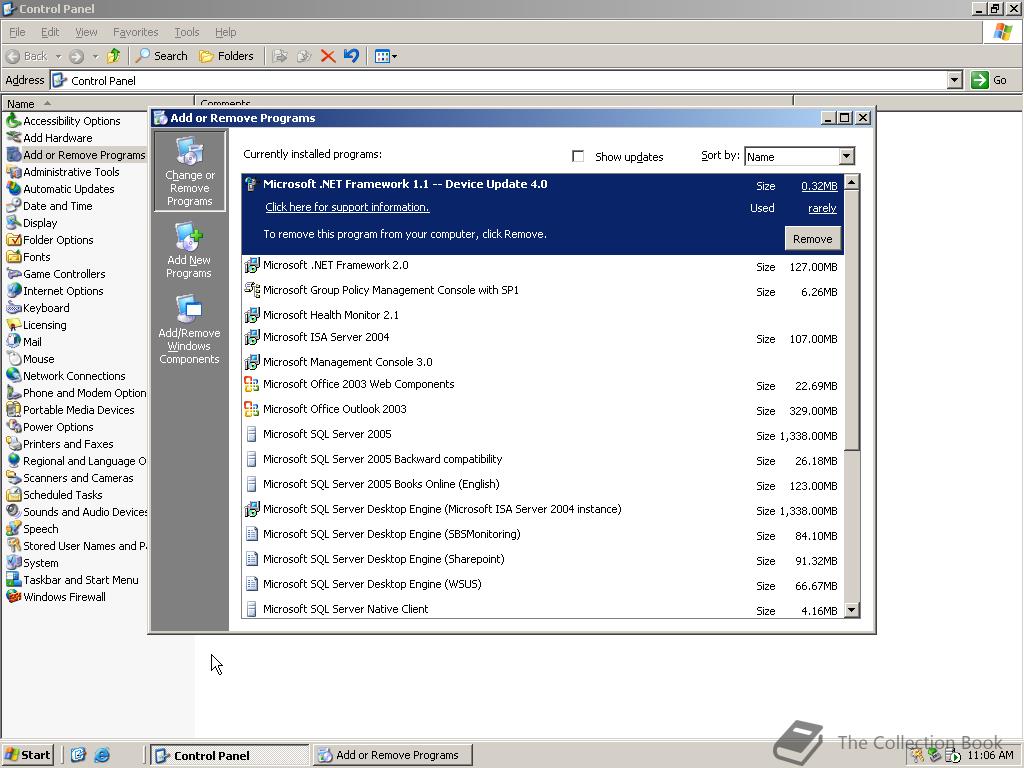Viewport: 1024px width, 768px height.
Task: Click the Up folder toolbar icon
Action: (114, 56)
